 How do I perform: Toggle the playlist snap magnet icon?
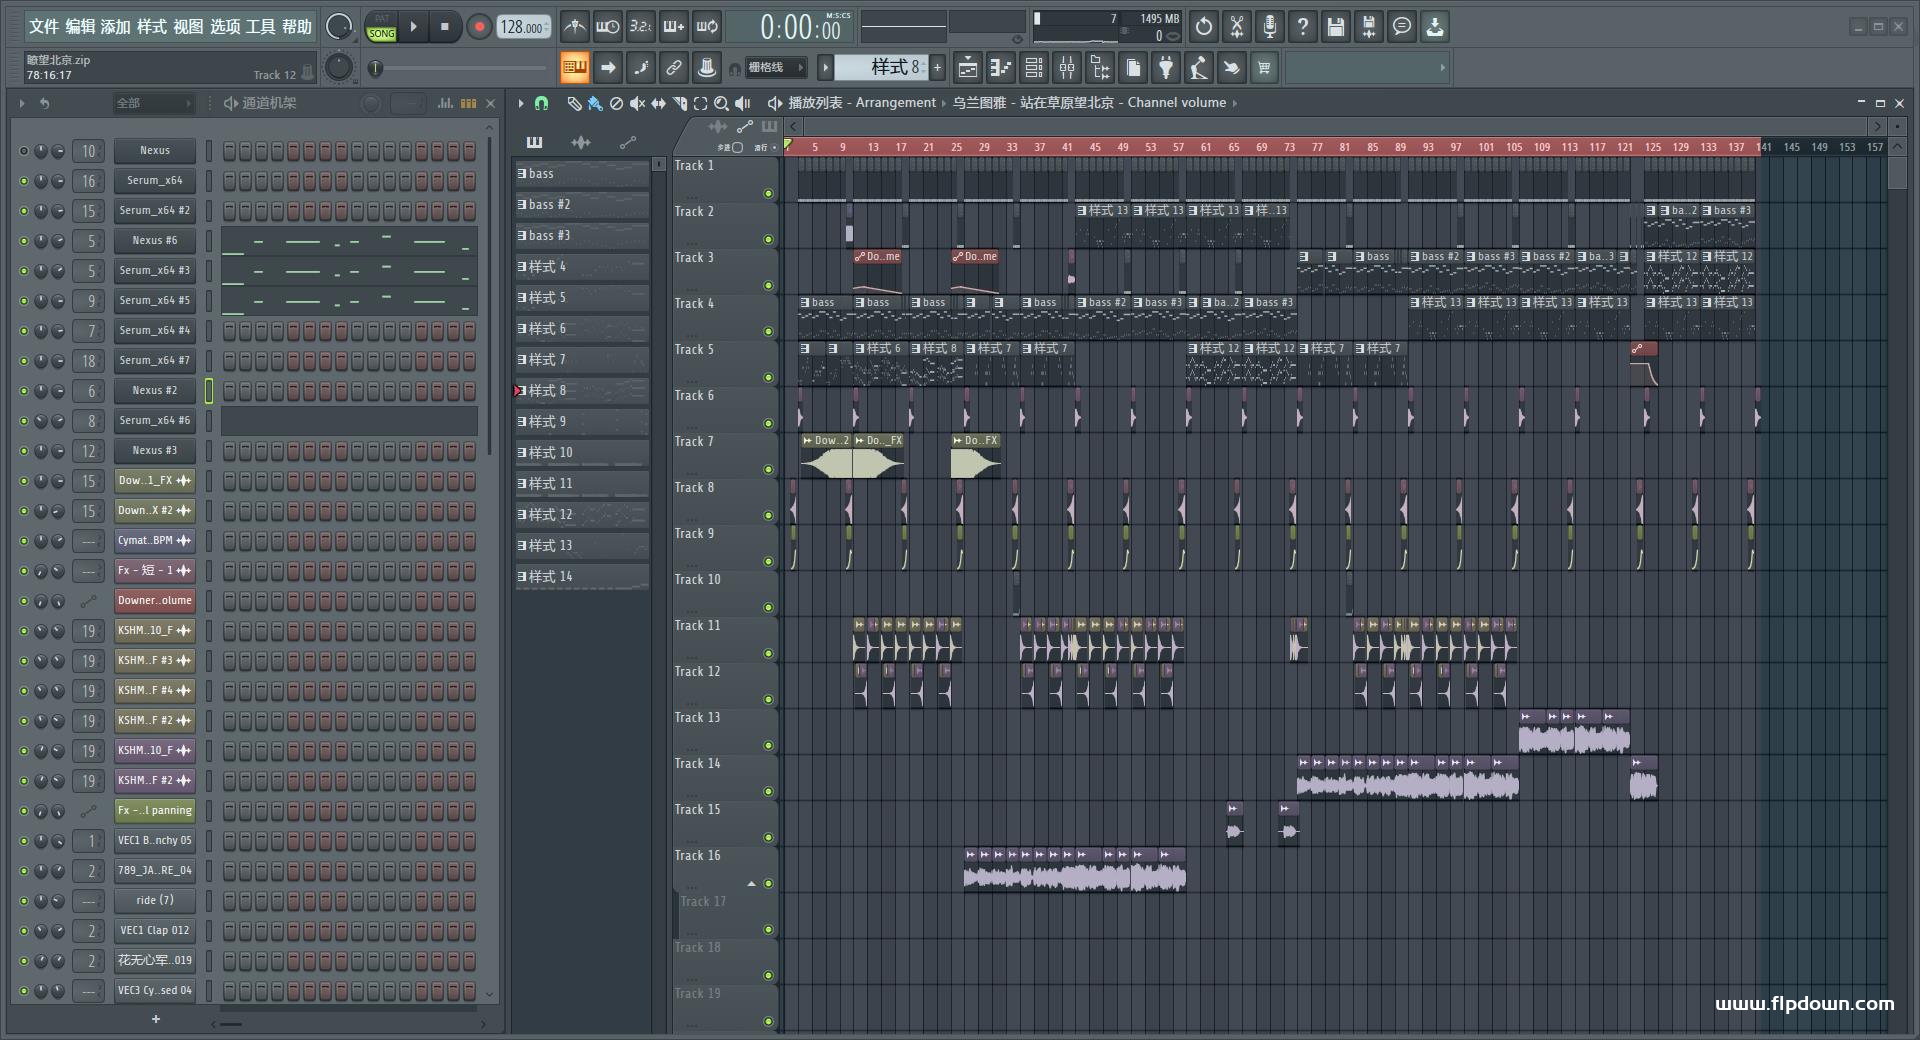[x=542, y=103]
